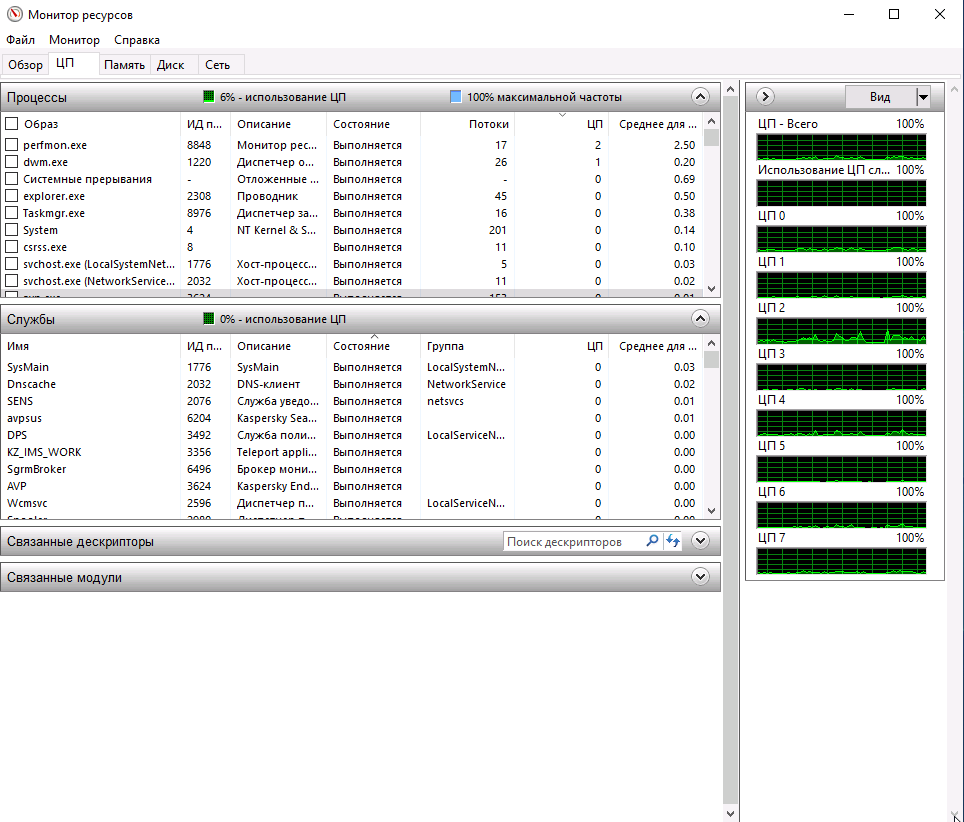Click the ЦП 2 usage graph
This screenshot has width=964, height=822.
point(841,331)
